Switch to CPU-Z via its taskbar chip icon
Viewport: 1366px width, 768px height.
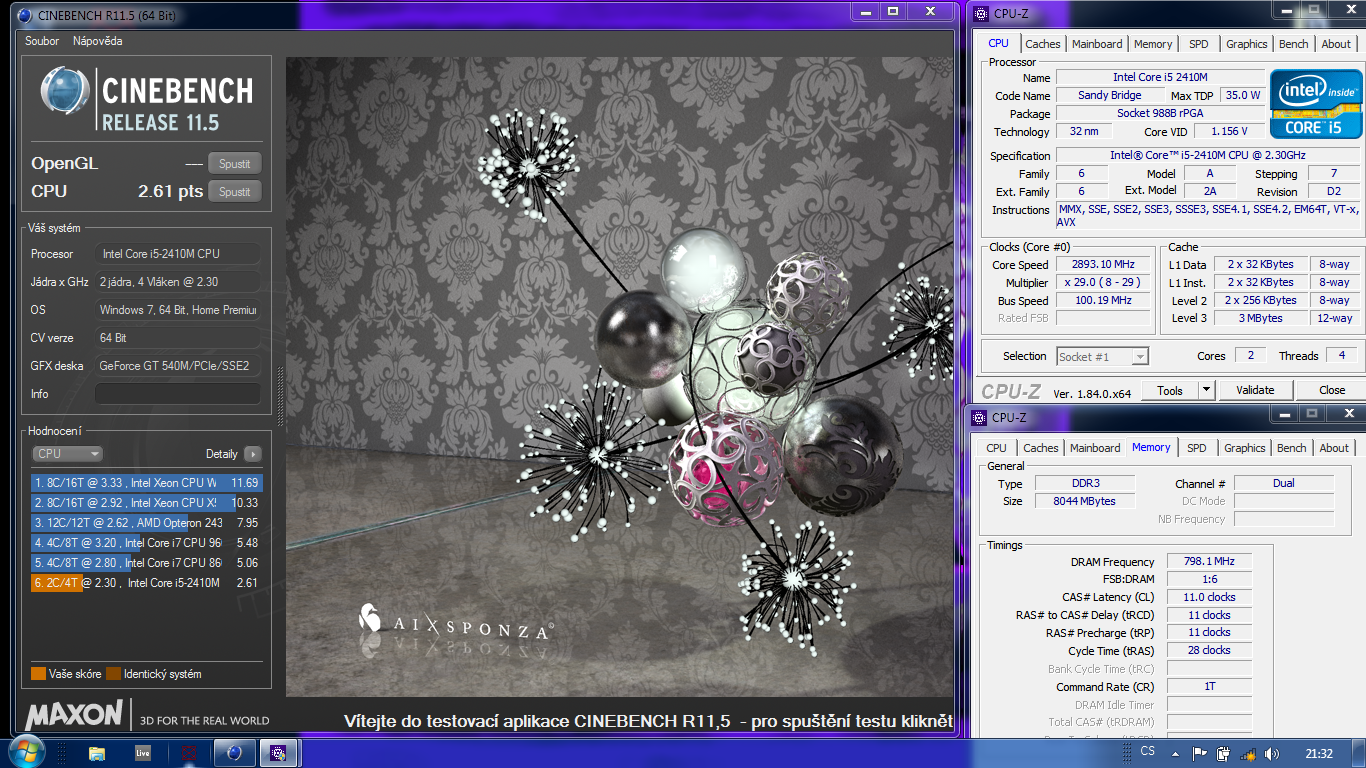280,753
